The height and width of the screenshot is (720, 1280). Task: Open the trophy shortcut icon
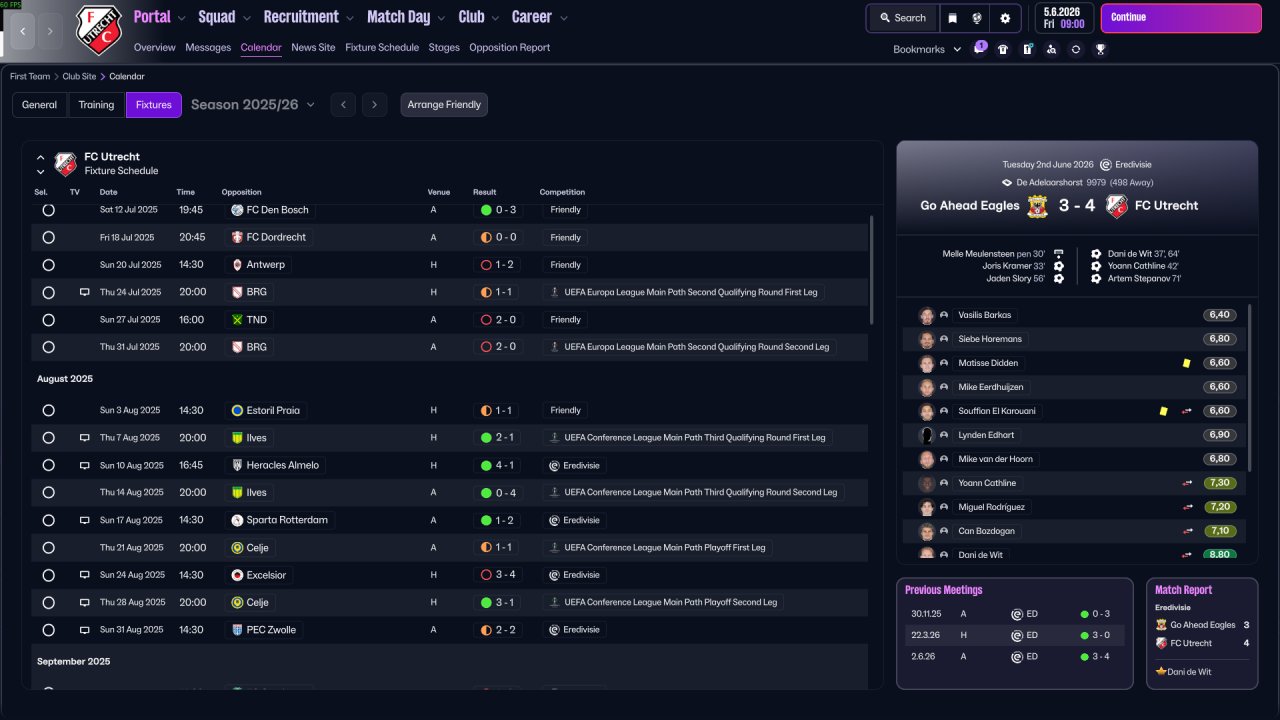[1100, 49]
